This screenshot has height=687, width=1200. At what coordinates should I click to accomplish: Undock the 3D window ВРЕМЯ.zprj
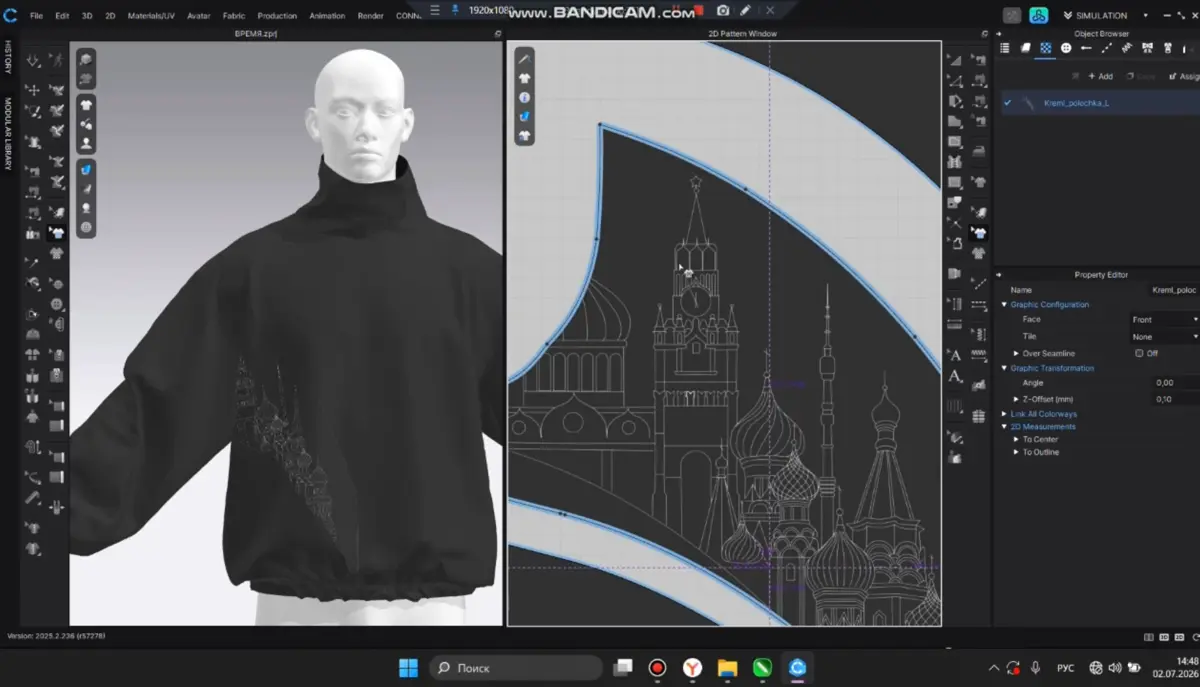click(x=498, y=34)
